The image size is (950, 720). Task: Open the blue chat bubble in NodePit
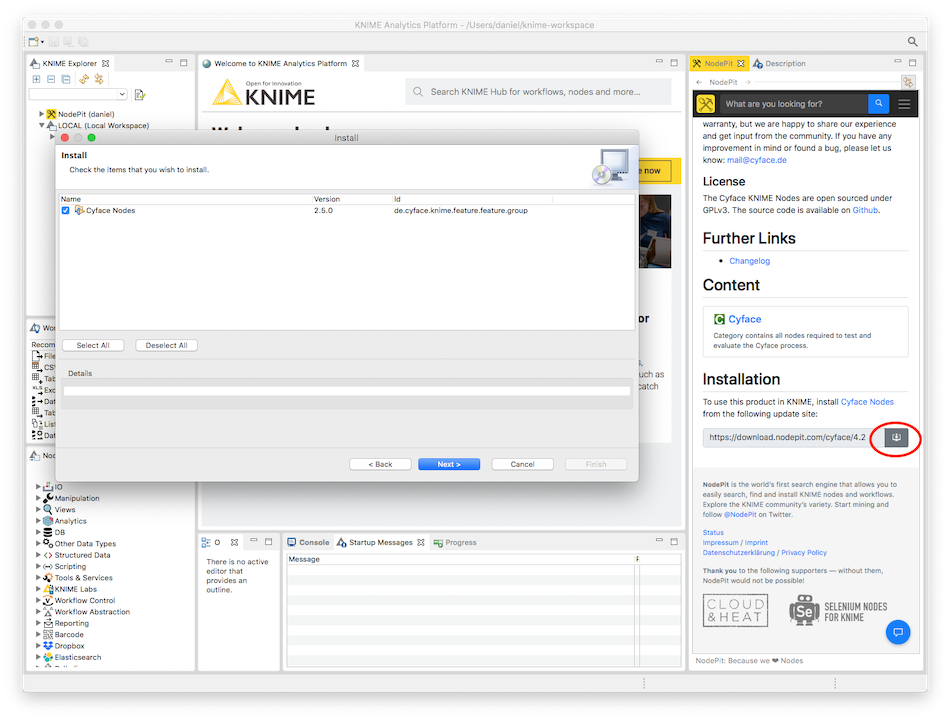[x=897, y=631]
